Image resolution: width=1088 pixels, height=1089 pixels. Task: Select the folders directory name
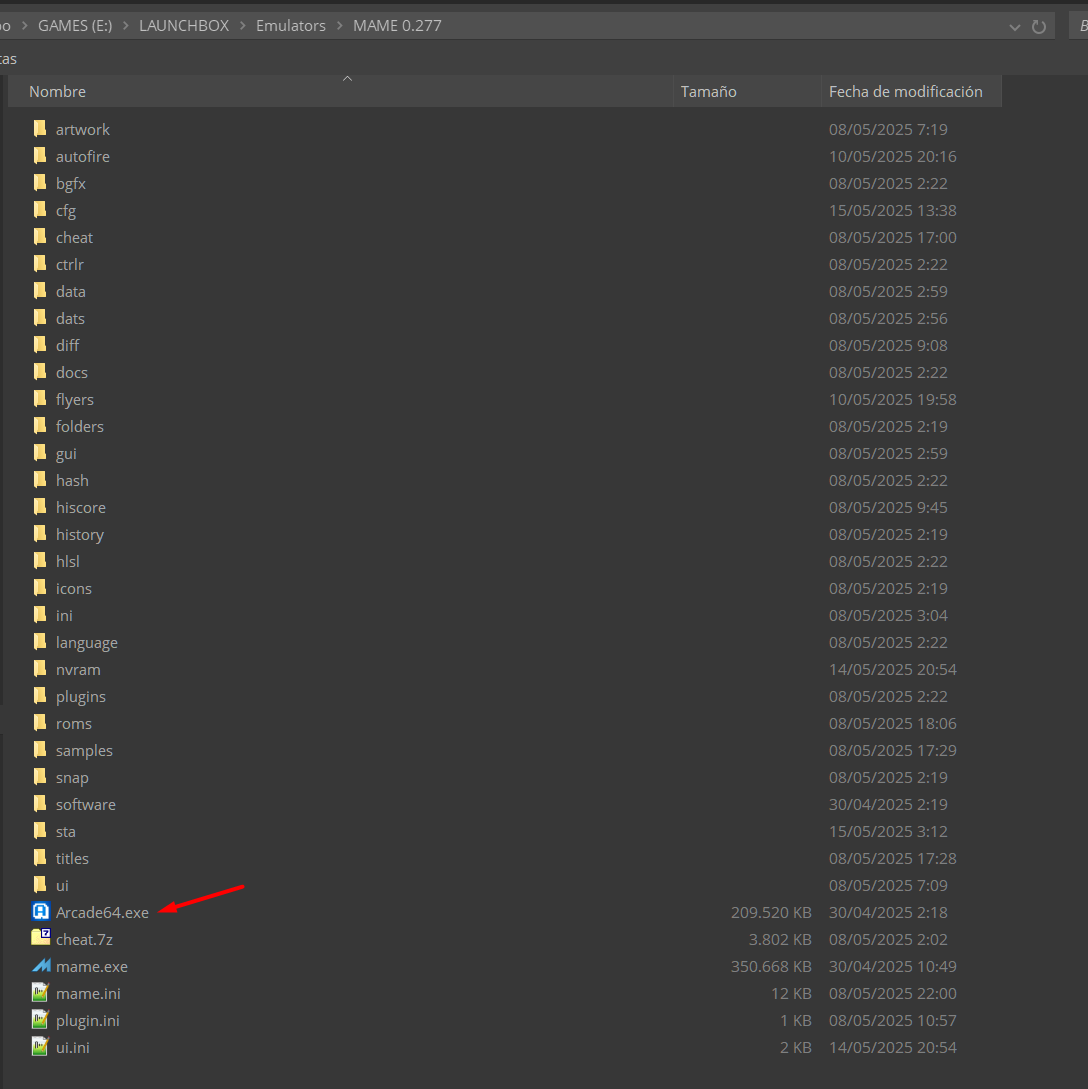pos(80,426)
